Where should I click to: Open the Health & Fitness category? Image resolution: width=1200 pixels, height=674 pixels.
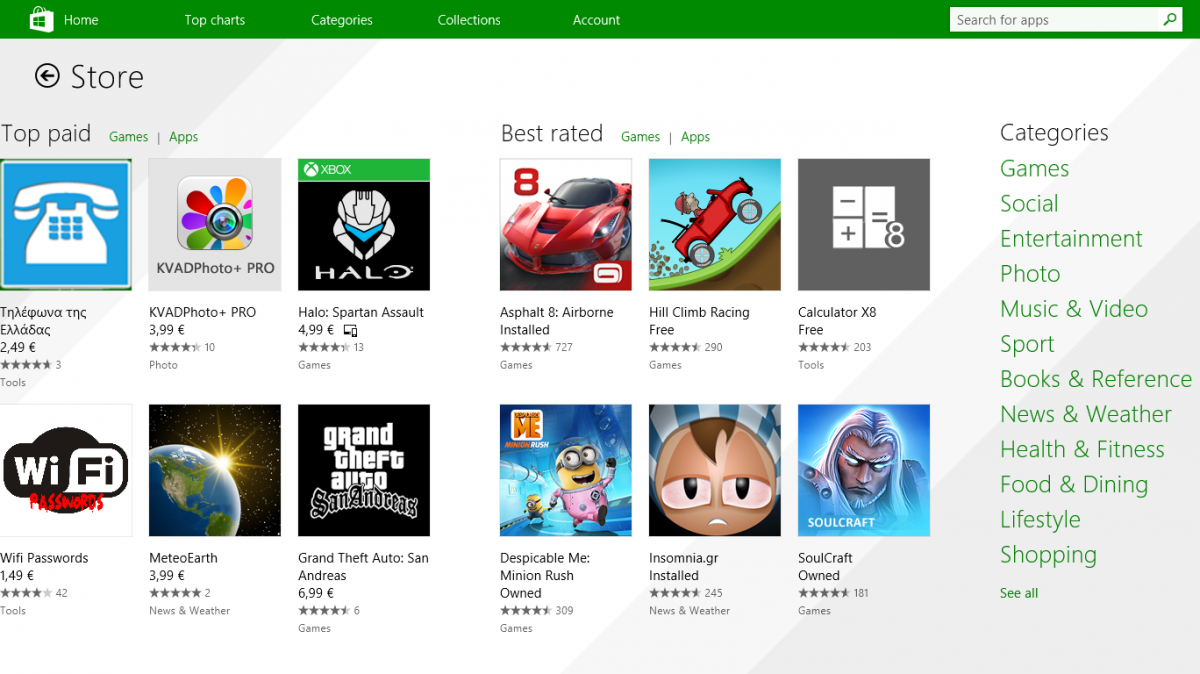pos(1082,449)
